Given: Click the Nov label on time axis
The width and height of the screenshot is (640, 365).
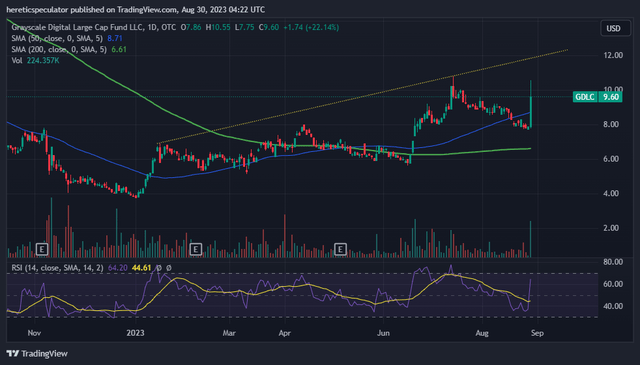Looking at the screenshot, I should [x=34, y=333].
